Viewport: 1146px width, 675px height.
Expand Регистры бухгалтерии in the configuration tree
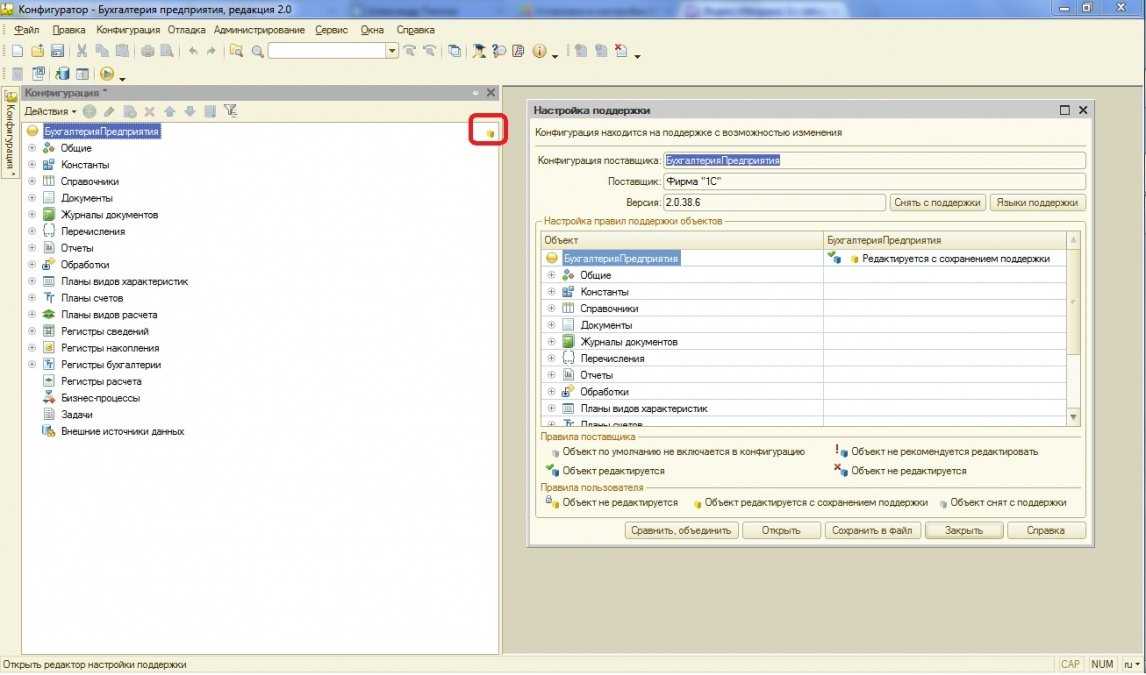(x=32, y=365)
